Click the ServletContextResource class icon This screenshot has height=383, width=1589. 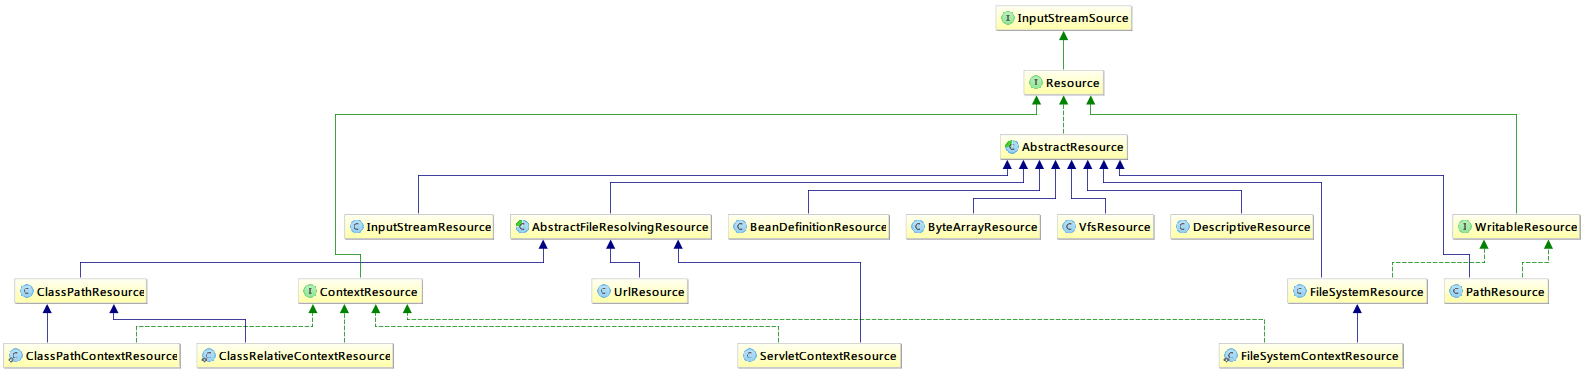[749, 356]
